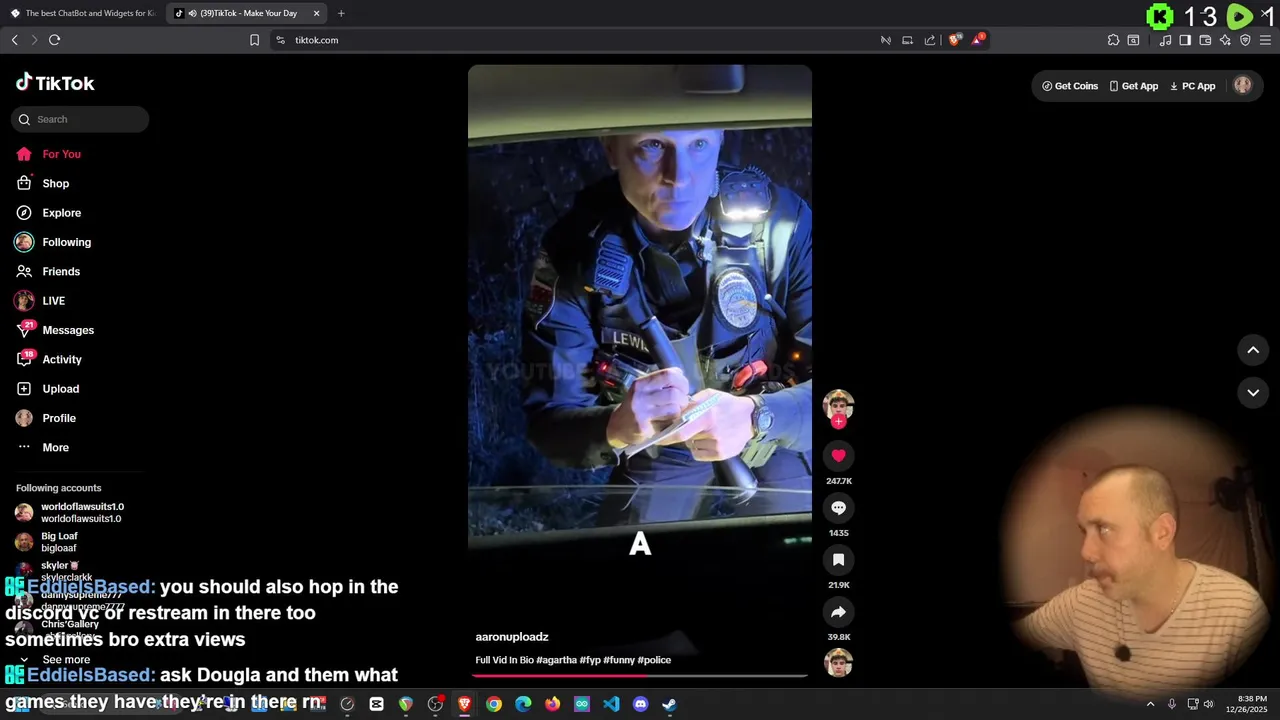Image resolution: width=1280 pixels, height=720 pixels.
Task: Go to the next video
Action: pos(1253,393)
